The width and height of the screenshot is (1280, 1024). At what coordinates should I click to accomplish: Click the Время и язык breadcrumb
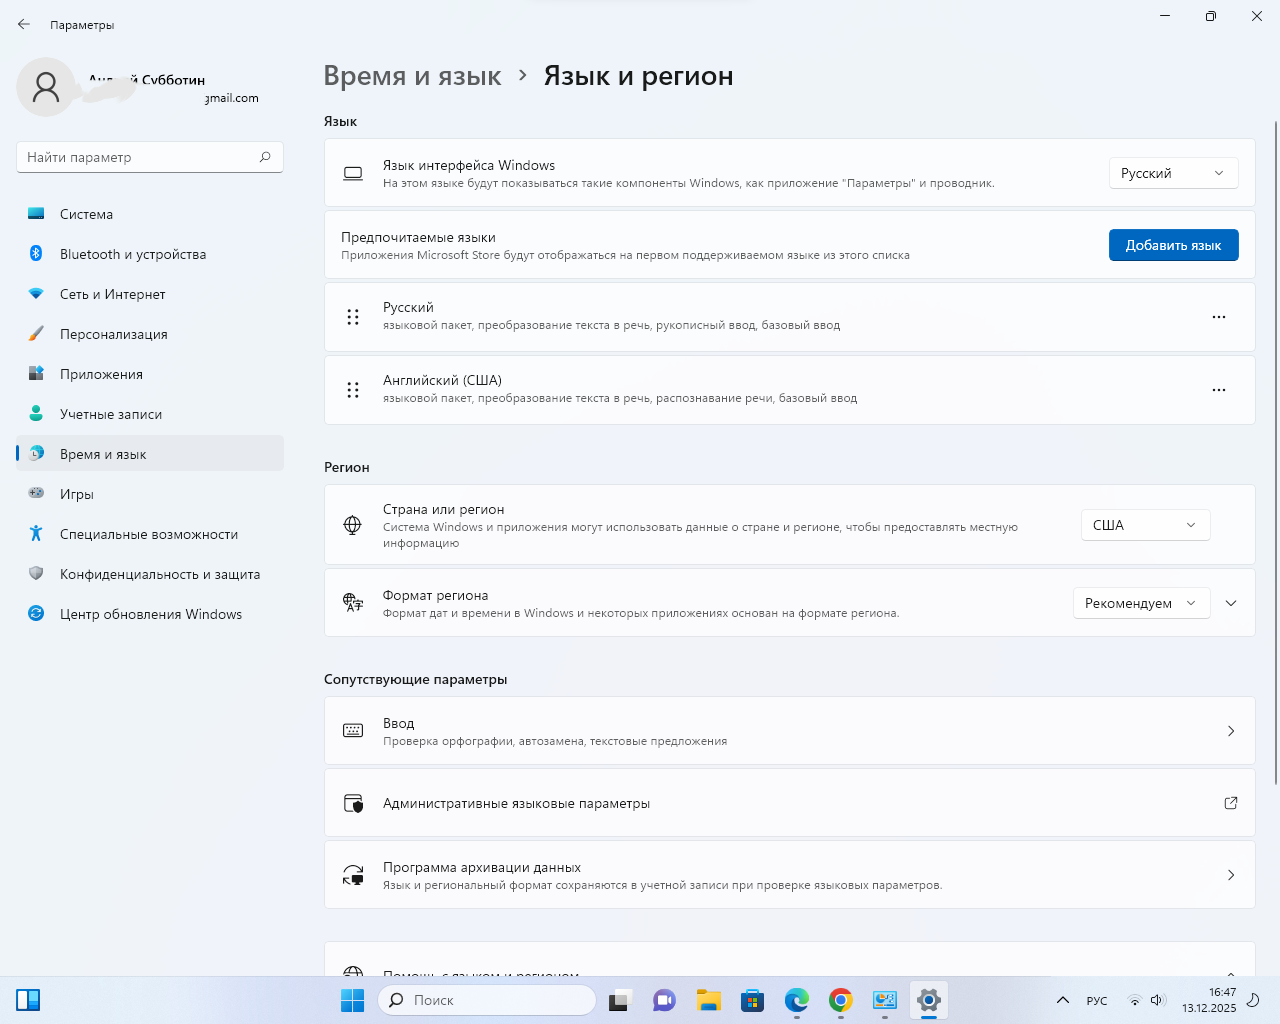click(412, 76)
